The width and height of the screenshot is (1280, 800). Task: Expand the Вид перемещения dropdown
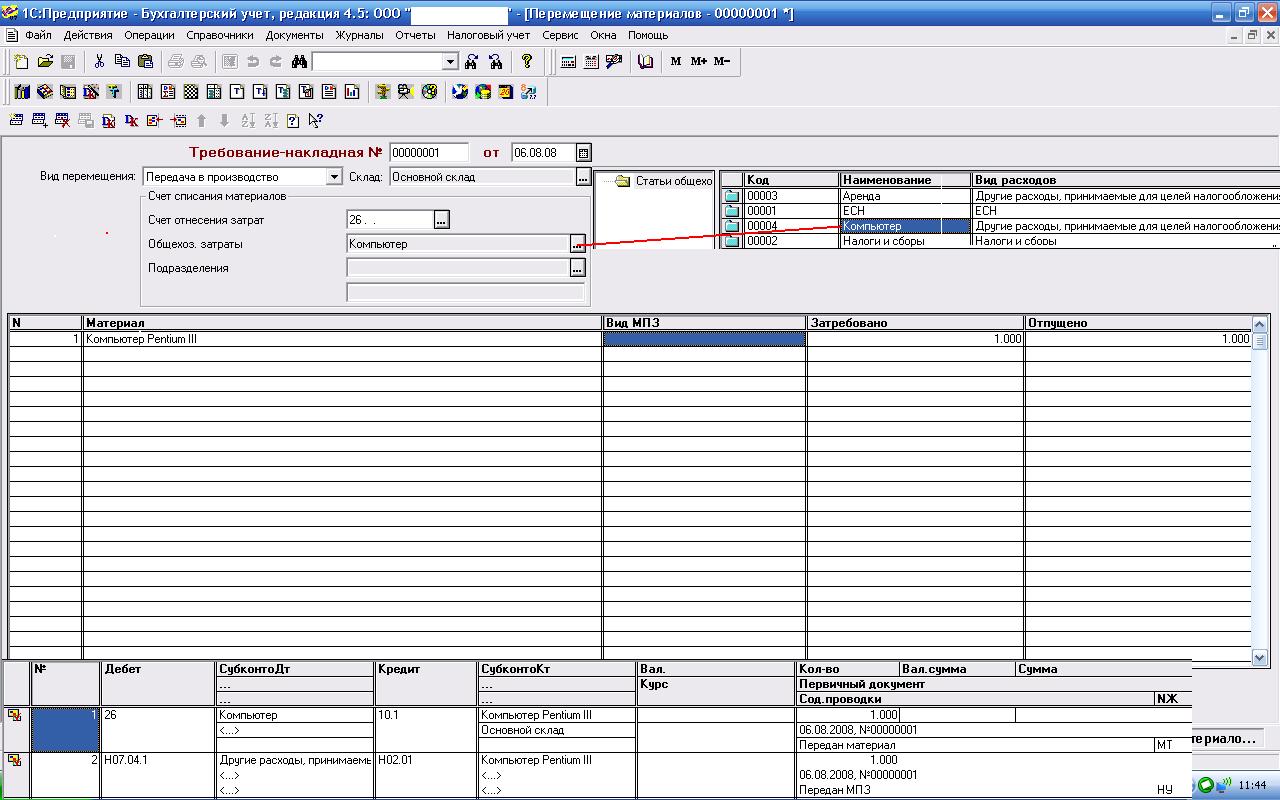[x=334, y=177]
